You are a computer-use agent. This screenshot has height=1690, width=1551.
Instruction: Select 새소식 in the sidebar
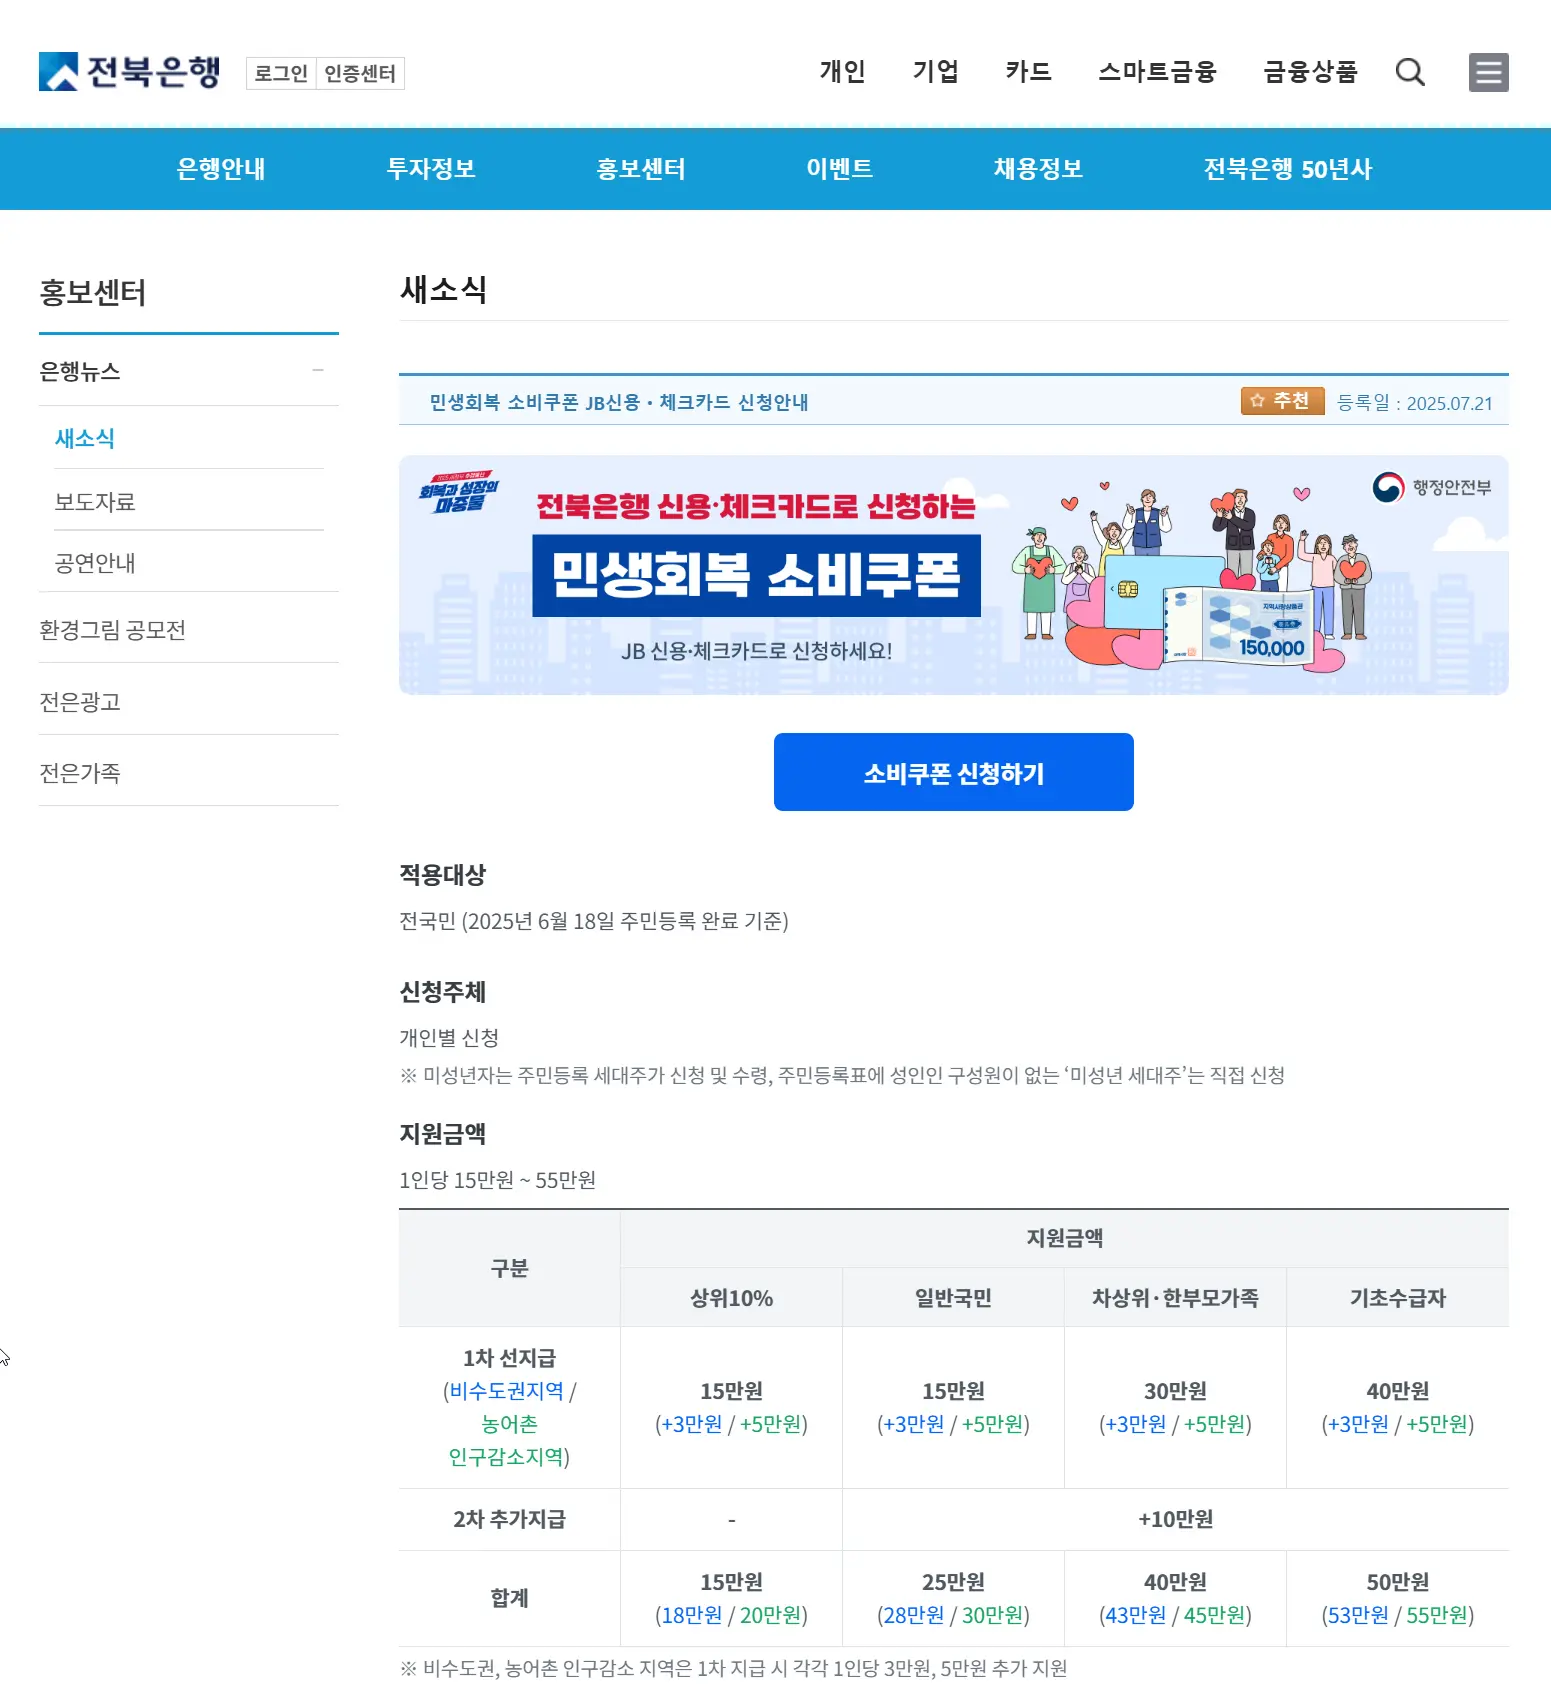point(85,438)
